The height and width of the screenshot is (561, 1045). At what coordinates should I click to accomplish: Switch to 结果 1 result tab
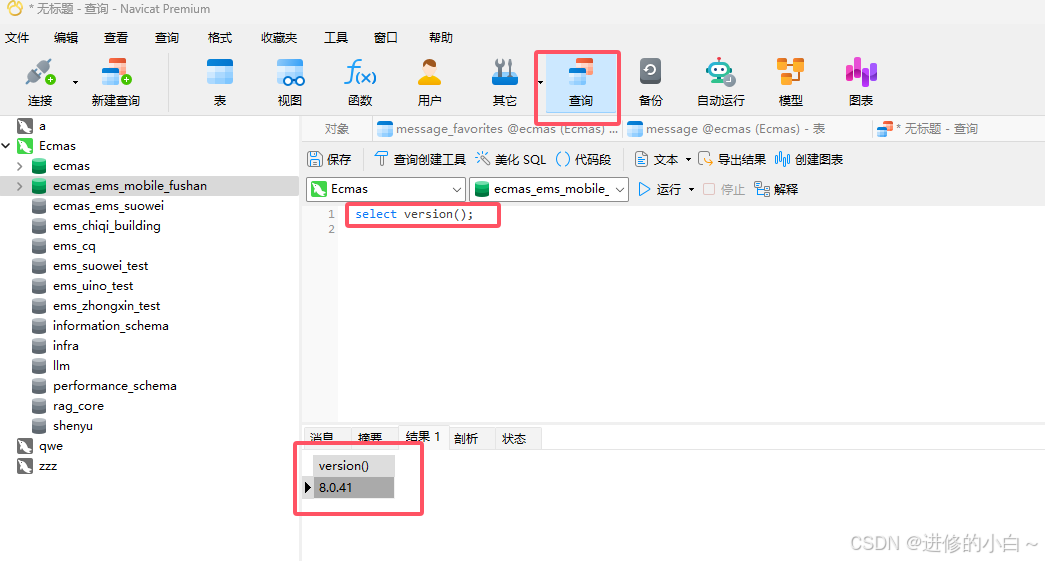tap(423, 436)
